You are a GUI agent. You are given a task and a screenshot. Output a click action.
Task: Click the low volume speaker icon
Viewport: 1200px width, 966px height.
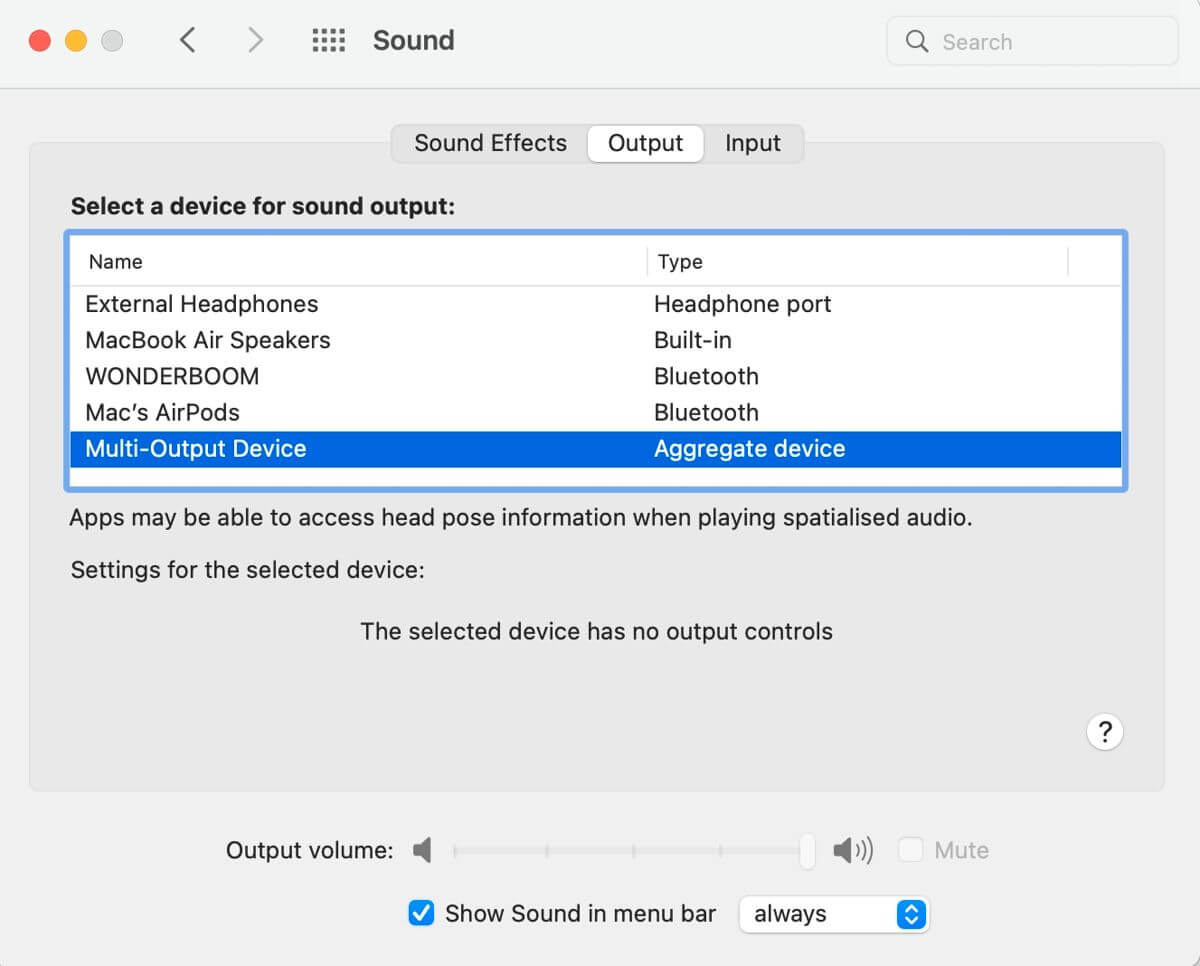coord(423,851)
